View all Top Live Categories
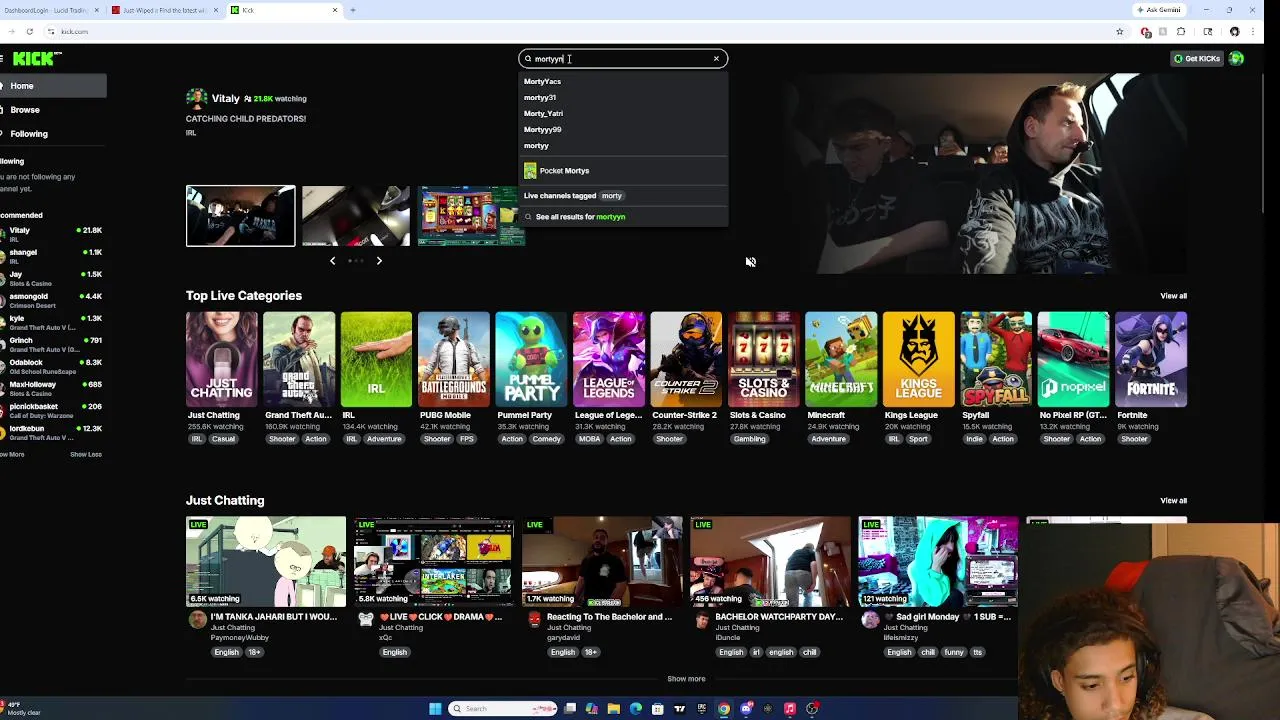The height and width of the screenshot is (720, 1280). 1173,296
